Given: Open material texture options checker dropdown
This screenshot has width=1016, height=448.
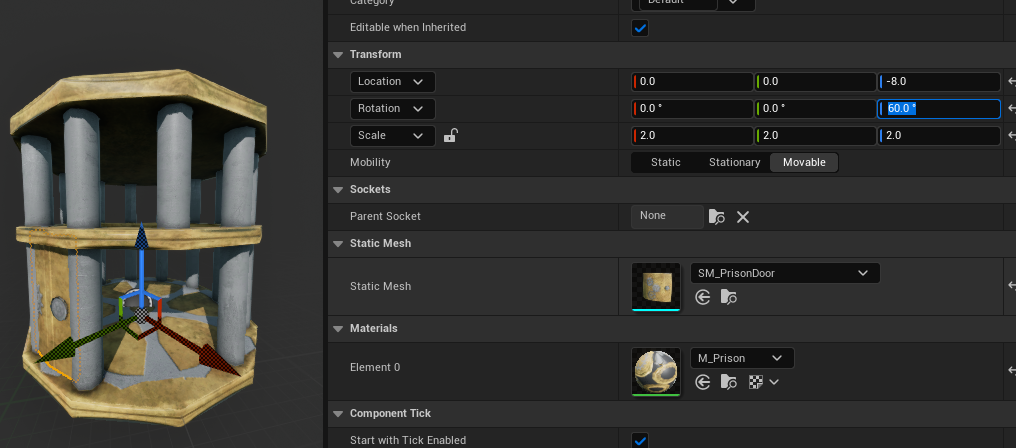Looking at the screenshot, I should click(x=763, y=383).
